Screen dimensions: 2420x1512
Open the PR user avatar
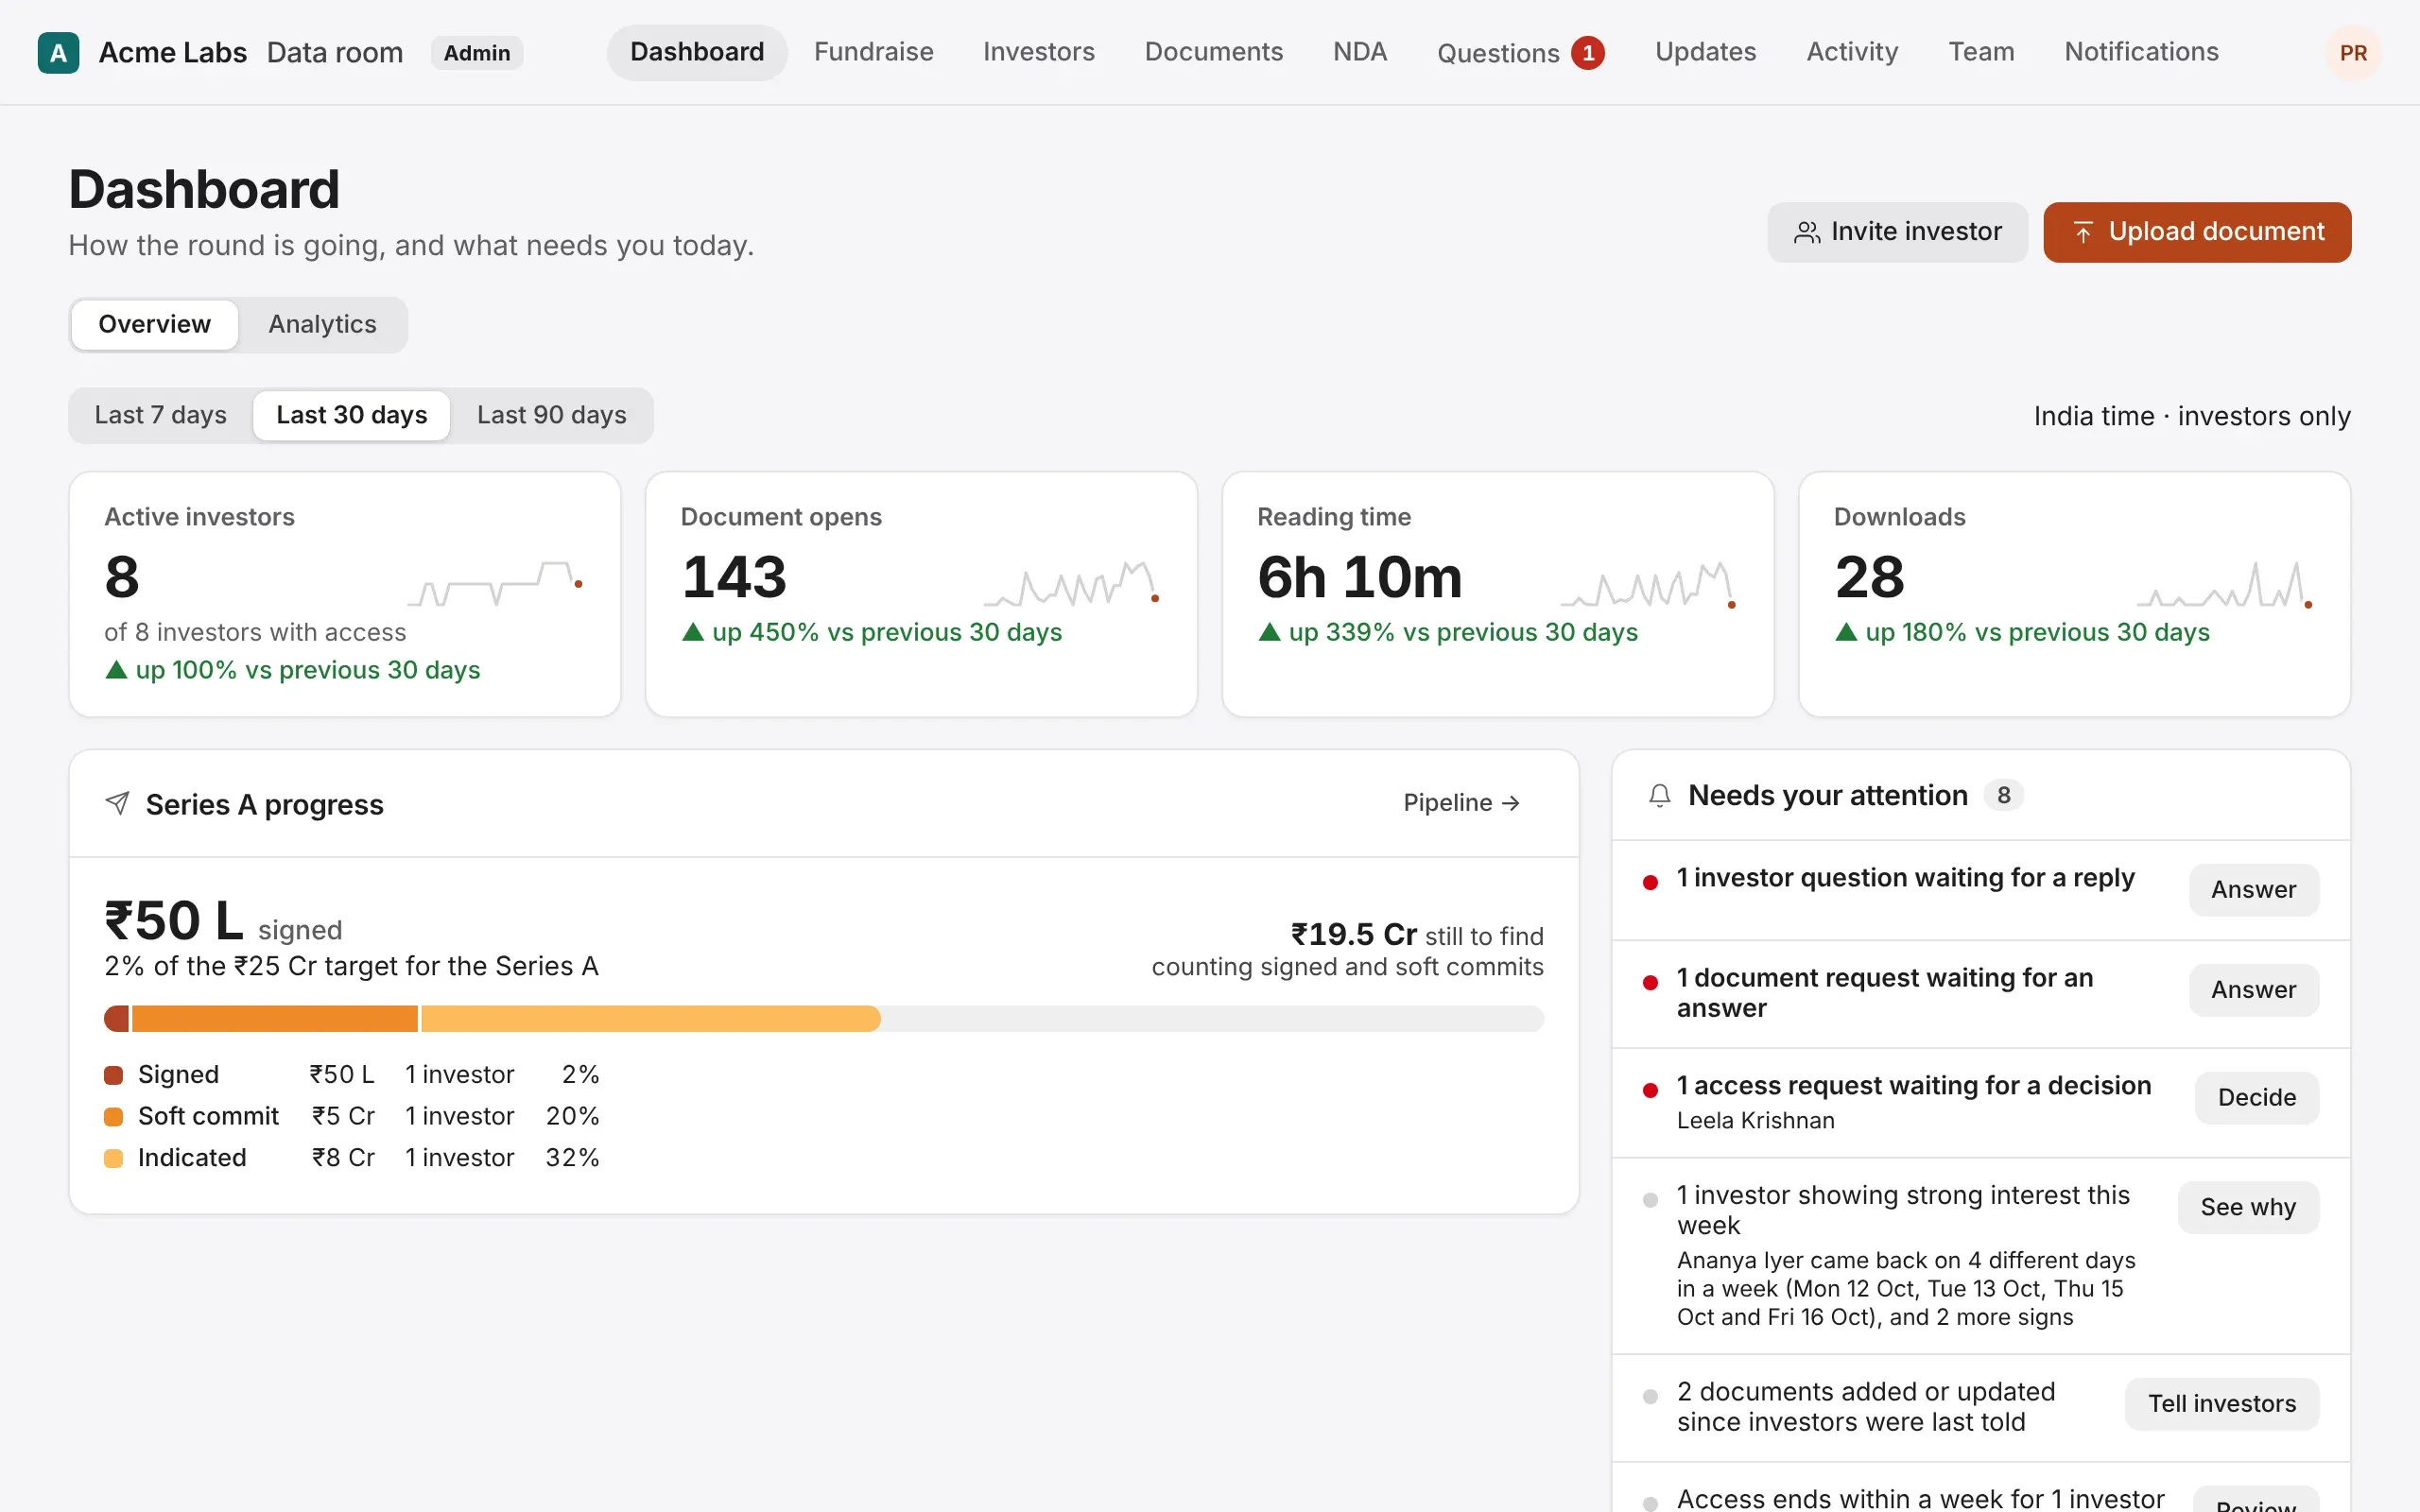point(2353,53)
